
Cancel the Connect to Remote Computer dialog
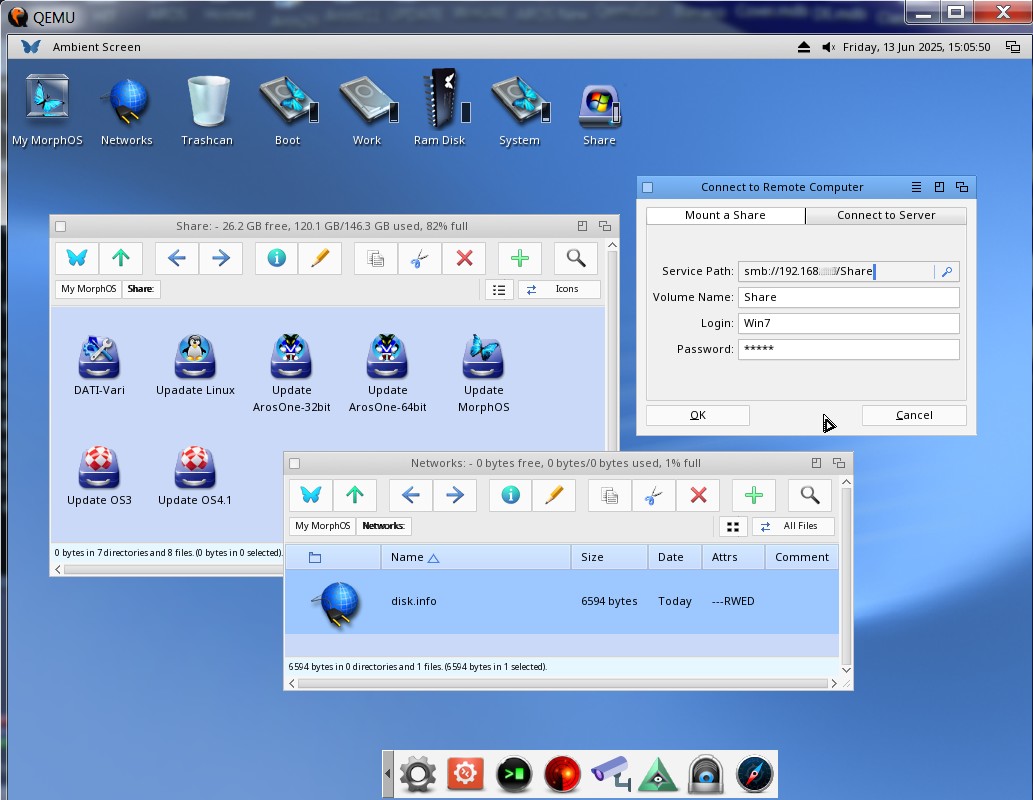pyautogui.click(x=914, y=415)
